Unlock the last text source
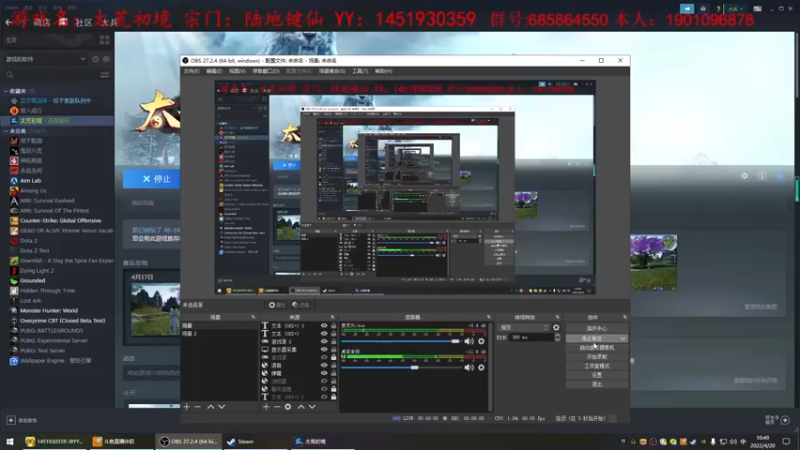This screenshot has width=800, height=450. tap(334, 396)
